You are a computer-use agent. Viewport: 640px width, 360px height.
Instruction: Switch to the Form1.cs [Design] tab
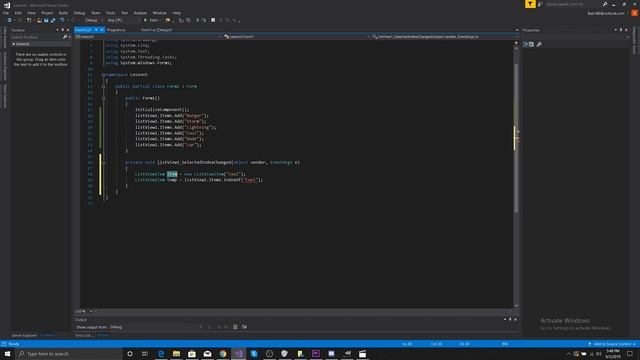(x=156, y=30)
